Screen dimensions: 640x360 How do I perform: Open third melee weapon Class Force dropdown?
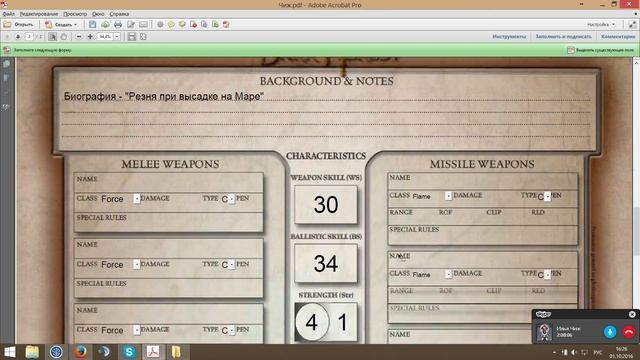click(x=137, y=330)
